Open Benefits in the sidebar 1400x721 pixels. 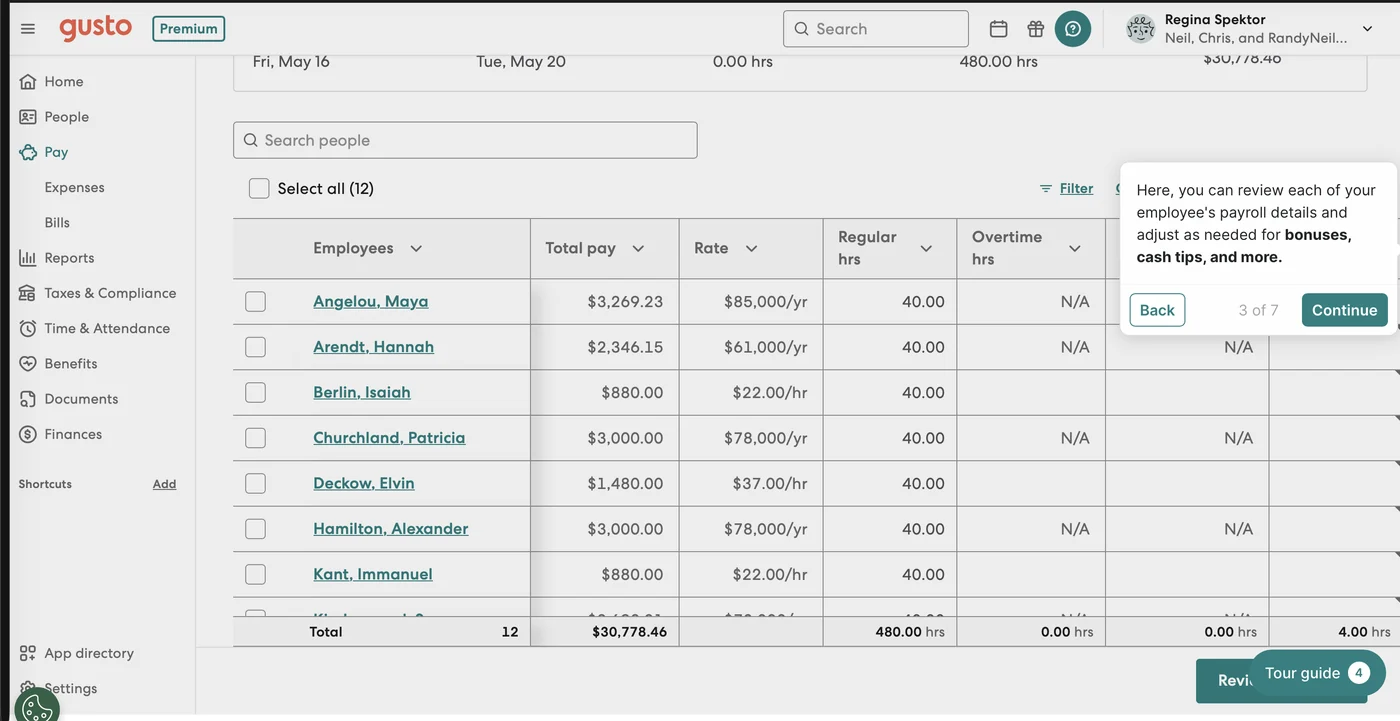pos(71,364)
